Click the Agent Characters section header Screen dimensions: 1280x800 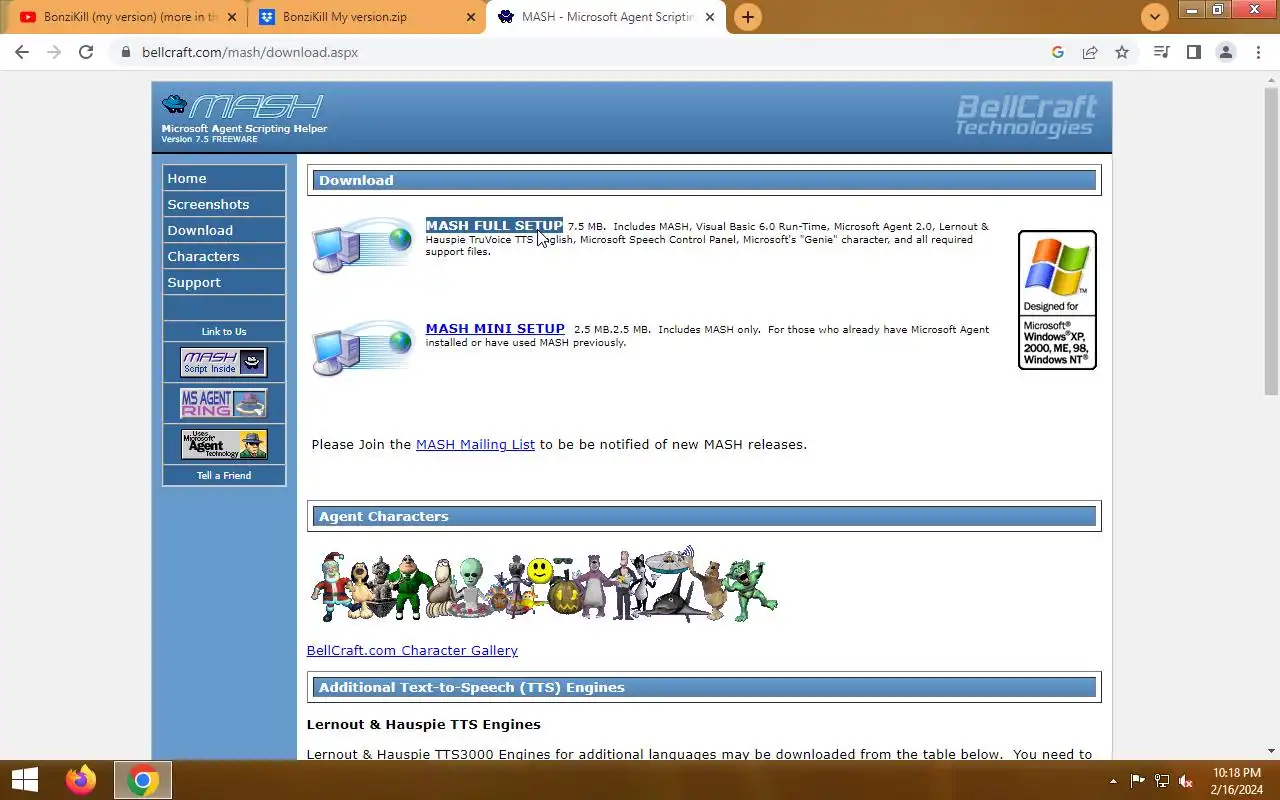click(704, 516)
